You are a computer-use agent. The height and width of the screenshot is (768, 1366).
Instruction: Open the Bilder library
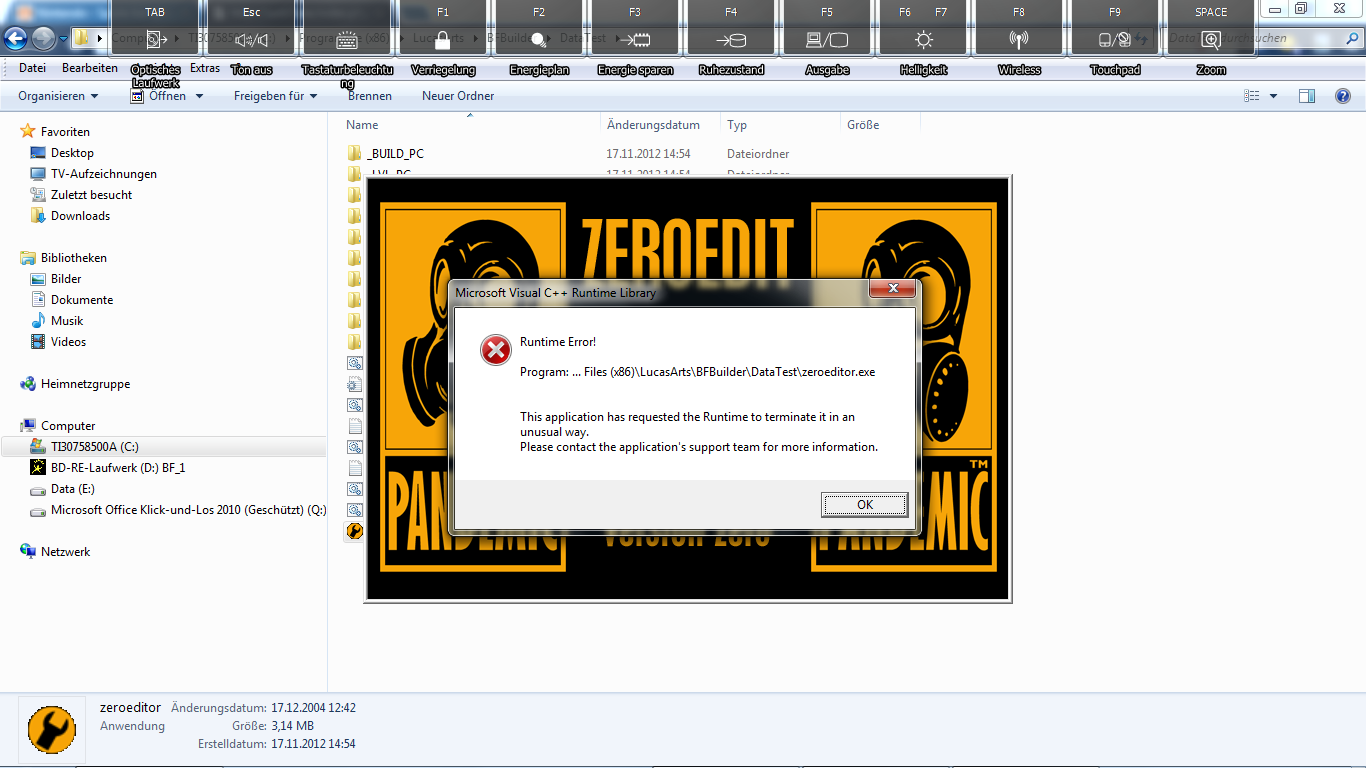(x=66, y=279)
